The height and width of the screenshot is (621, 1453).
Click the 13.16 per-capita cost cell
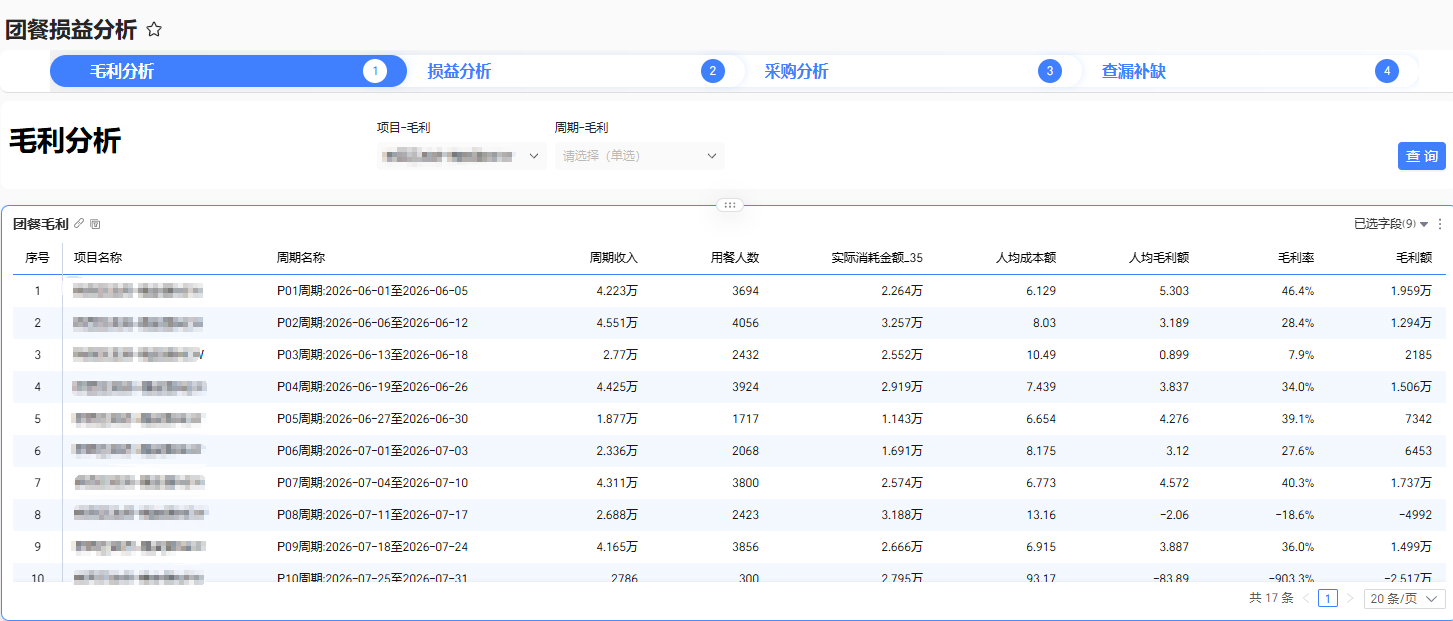point(1042,515)
